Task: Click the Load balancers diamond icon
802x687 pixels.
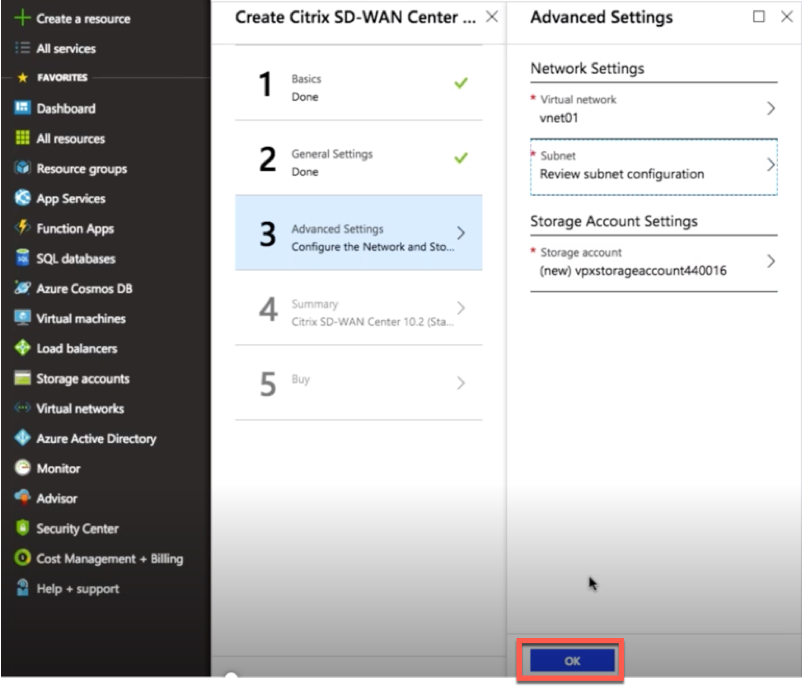Action: (23, 348)
